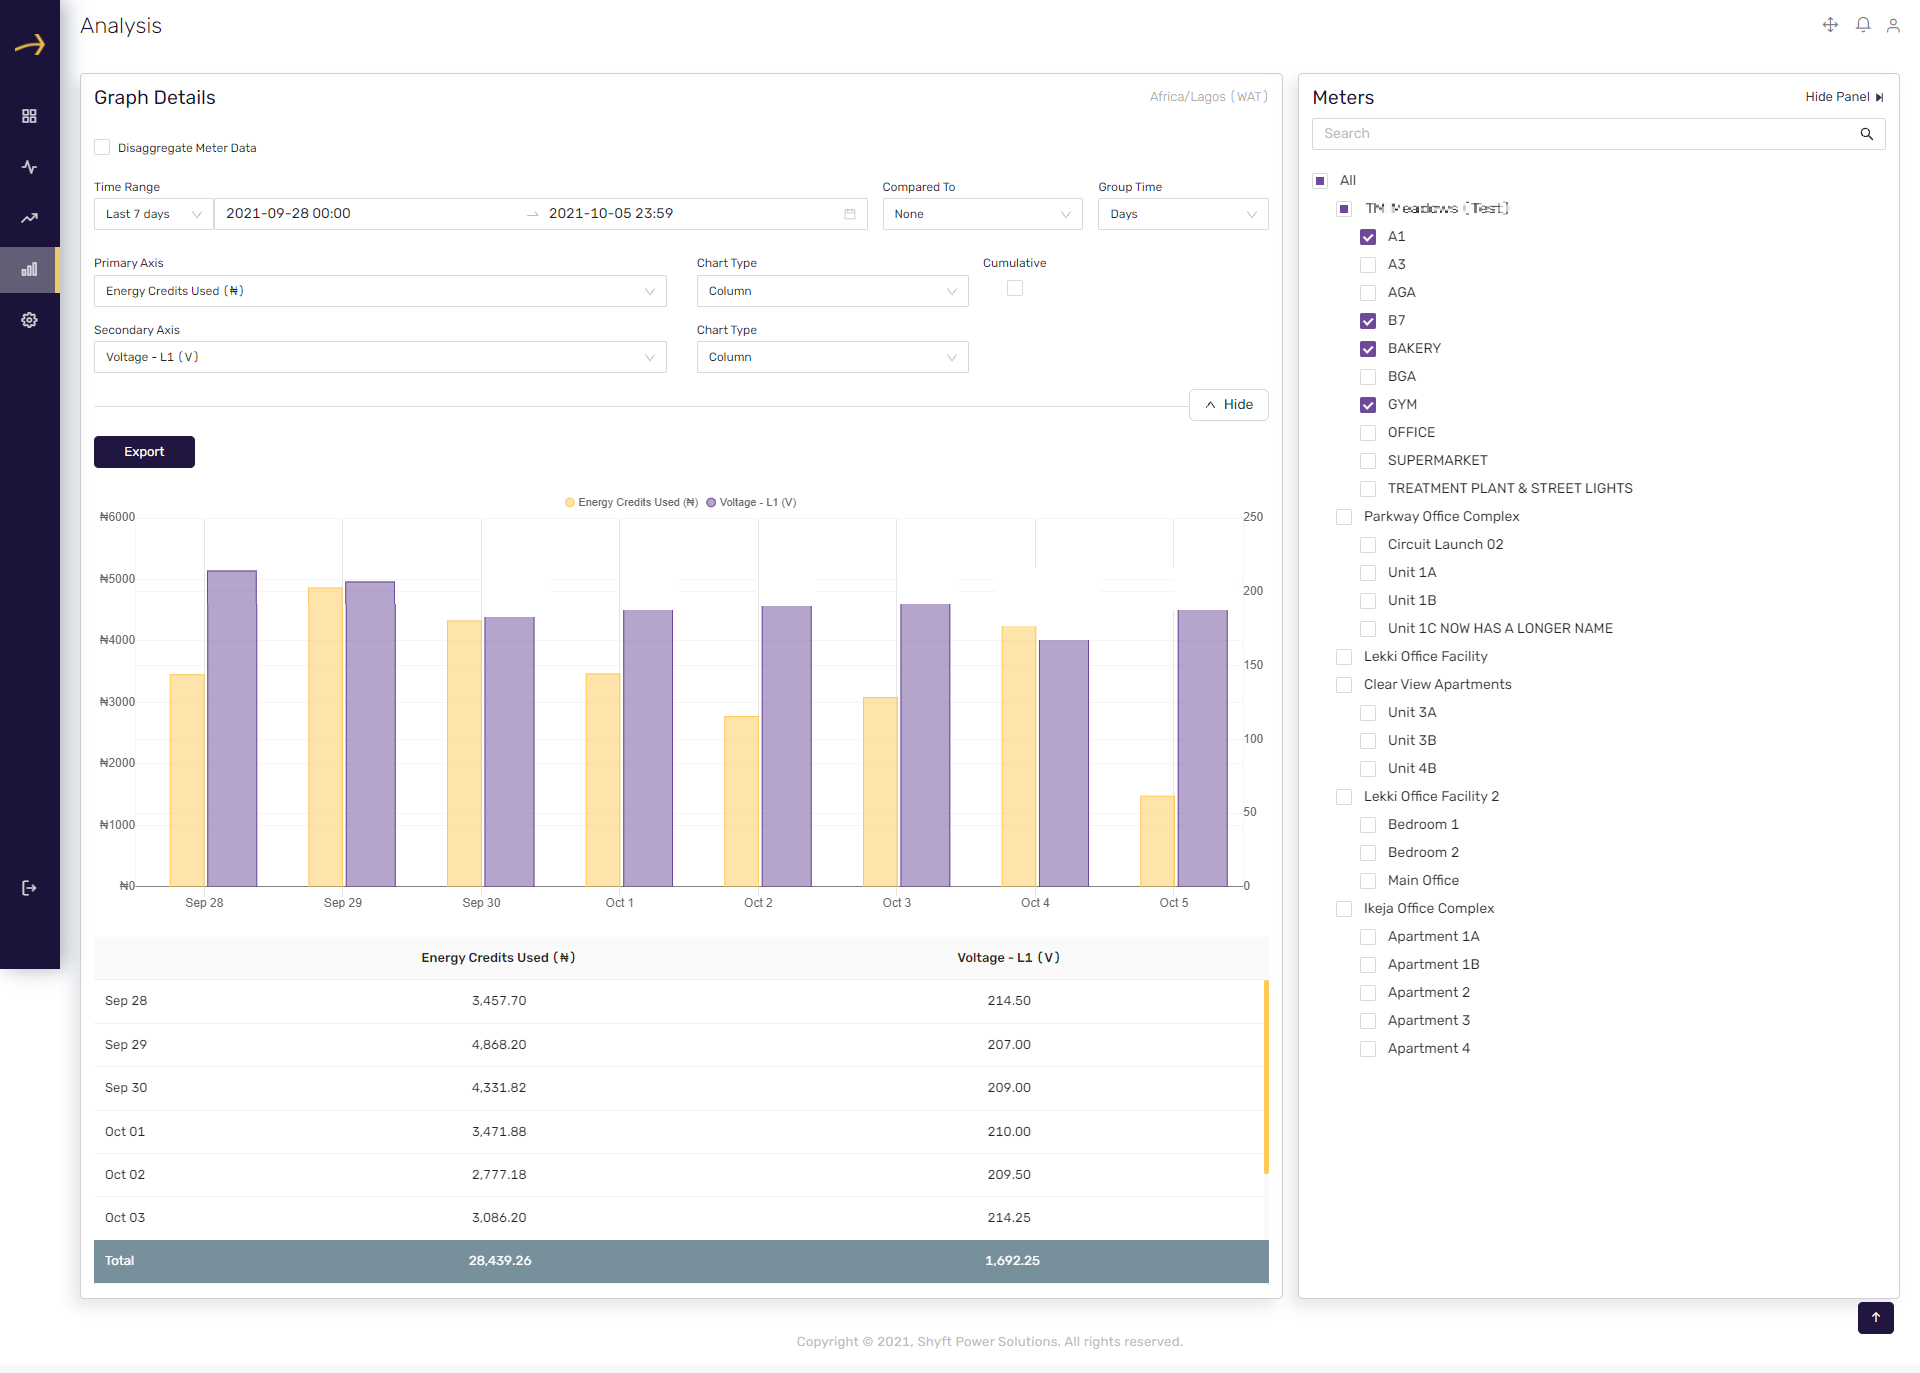Toggle Disaggregate Meter Data checkbox
Screen dimensions: 1920x1373
(x=102, y=147)
